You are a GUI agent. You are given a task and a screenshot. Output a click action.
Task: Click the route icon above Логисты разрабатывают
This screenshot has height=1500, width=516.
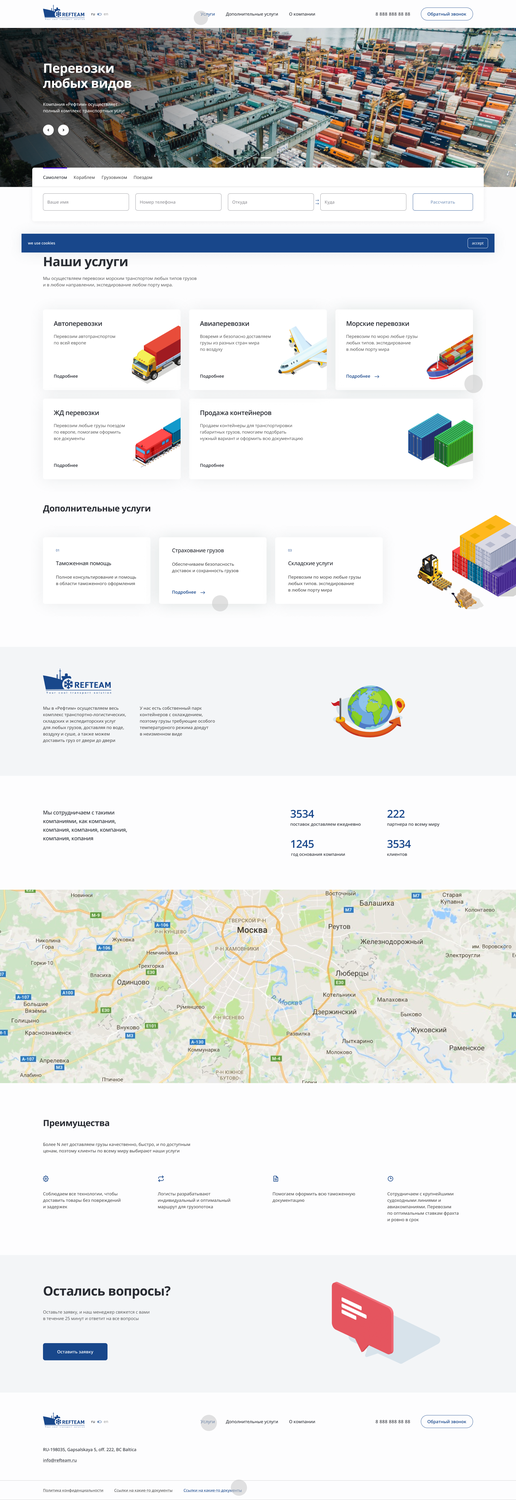coord(161,1178)
